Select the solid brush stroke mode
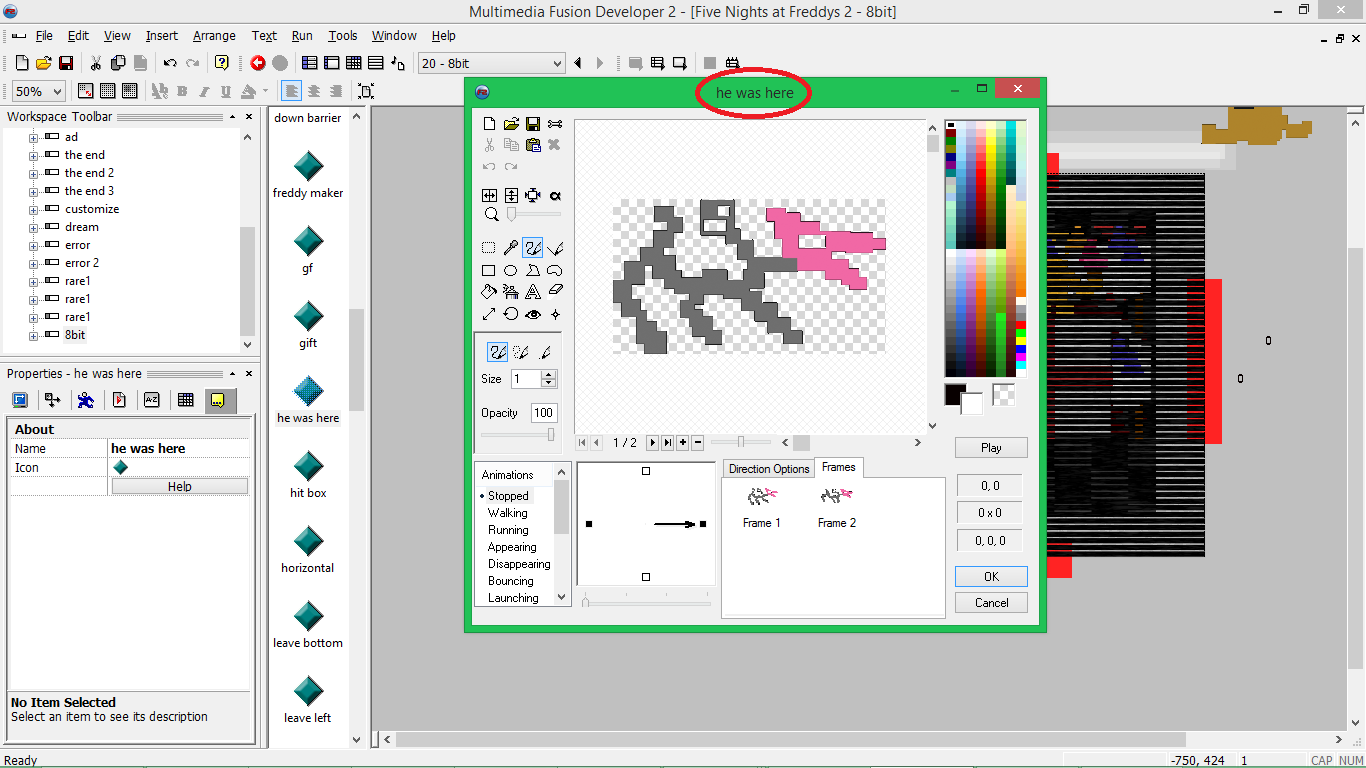 pyautogui.click(x=497, y=352)
